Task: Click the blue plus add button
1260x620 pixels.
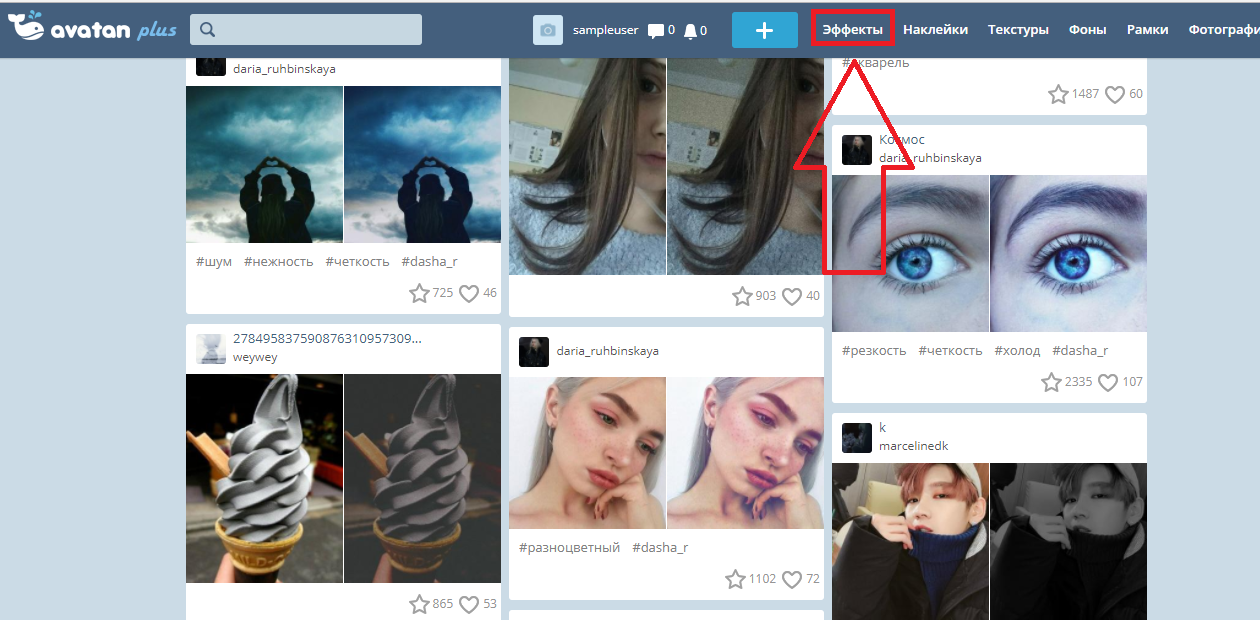Action: (764, 30)
